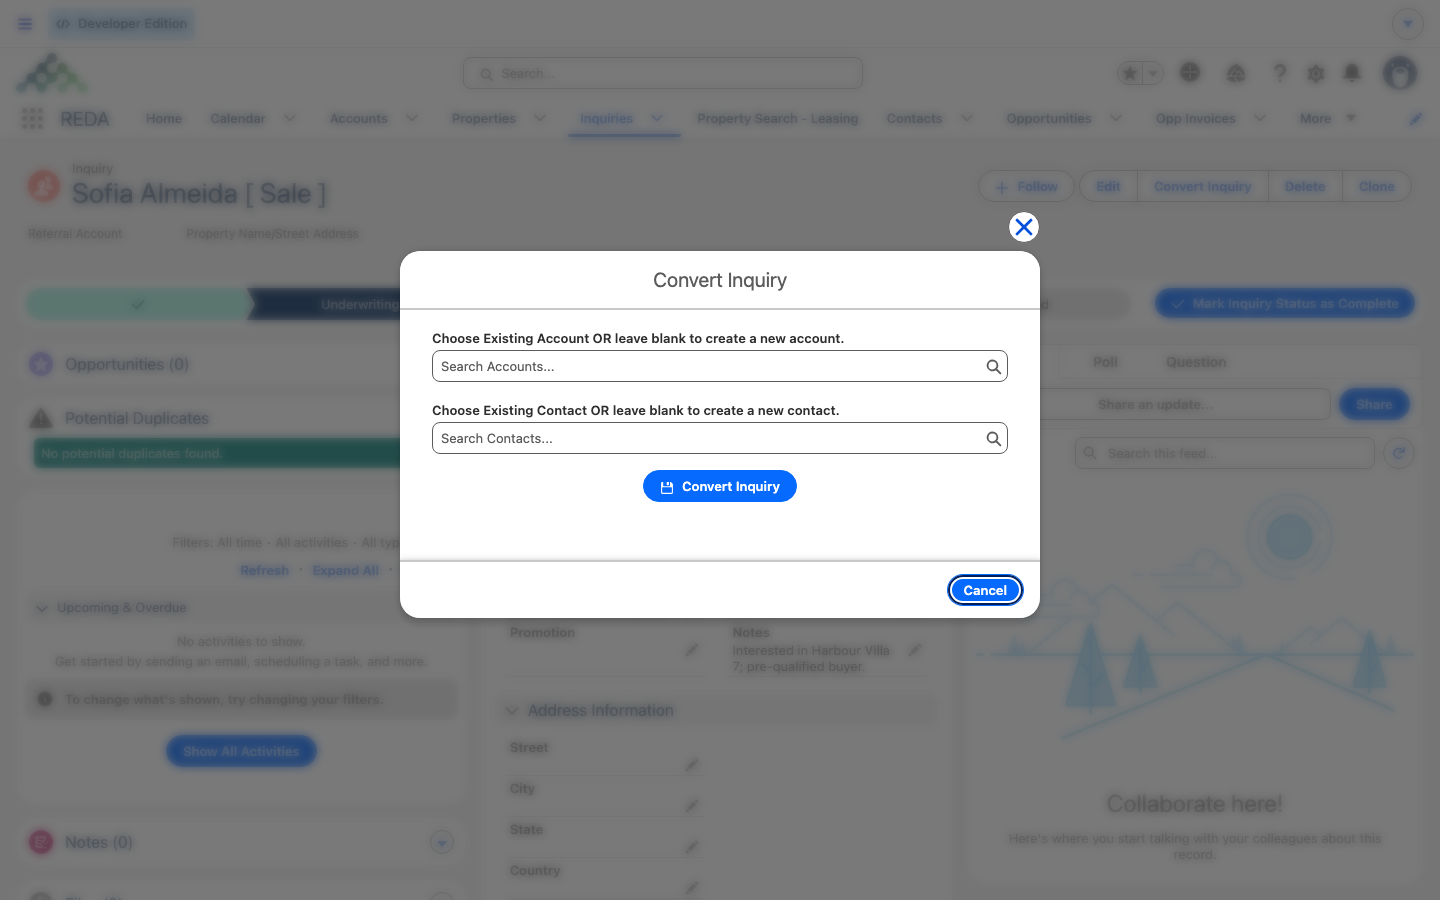Open the Accounts tab dropdown chevron

[x=412, y=118]
